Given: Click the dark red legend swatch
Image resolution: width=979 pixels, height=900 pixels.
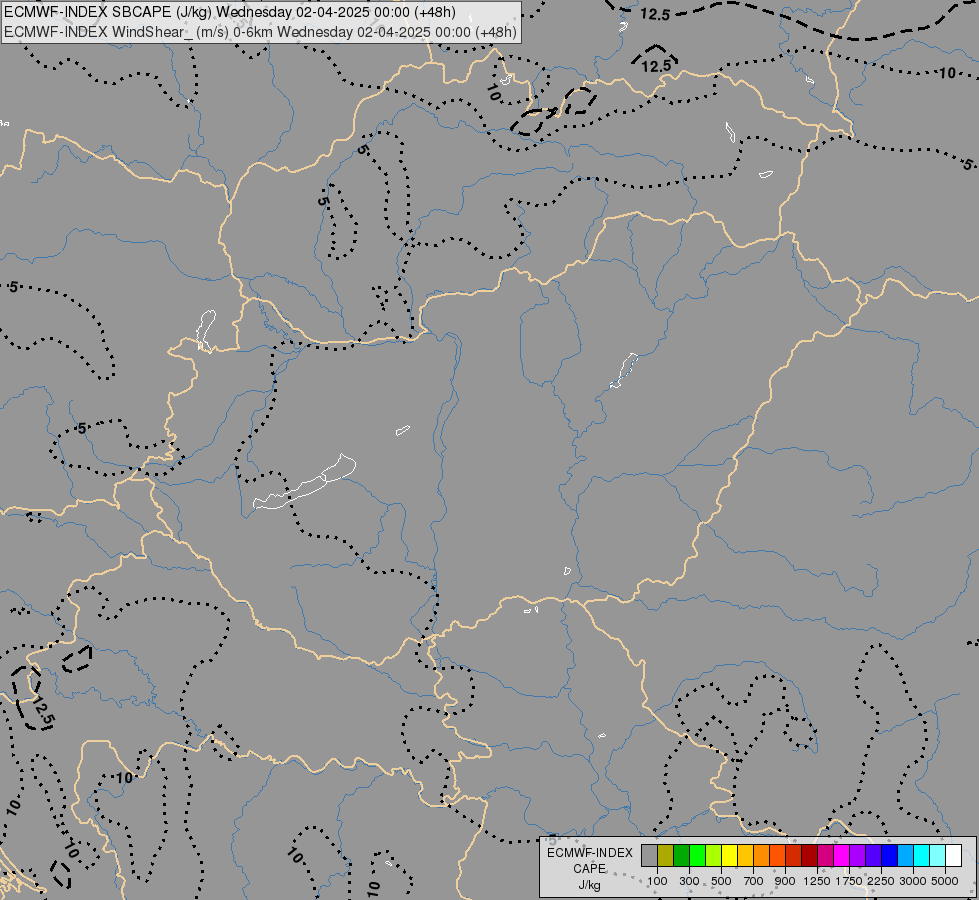Looking at the screenshot, I should (809, 856).
